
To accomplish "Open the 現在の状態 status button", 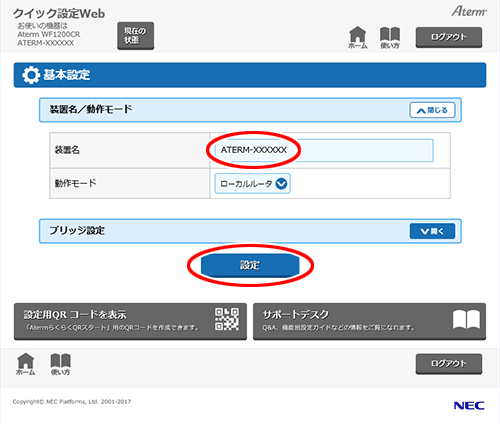I will click(135, 36).
